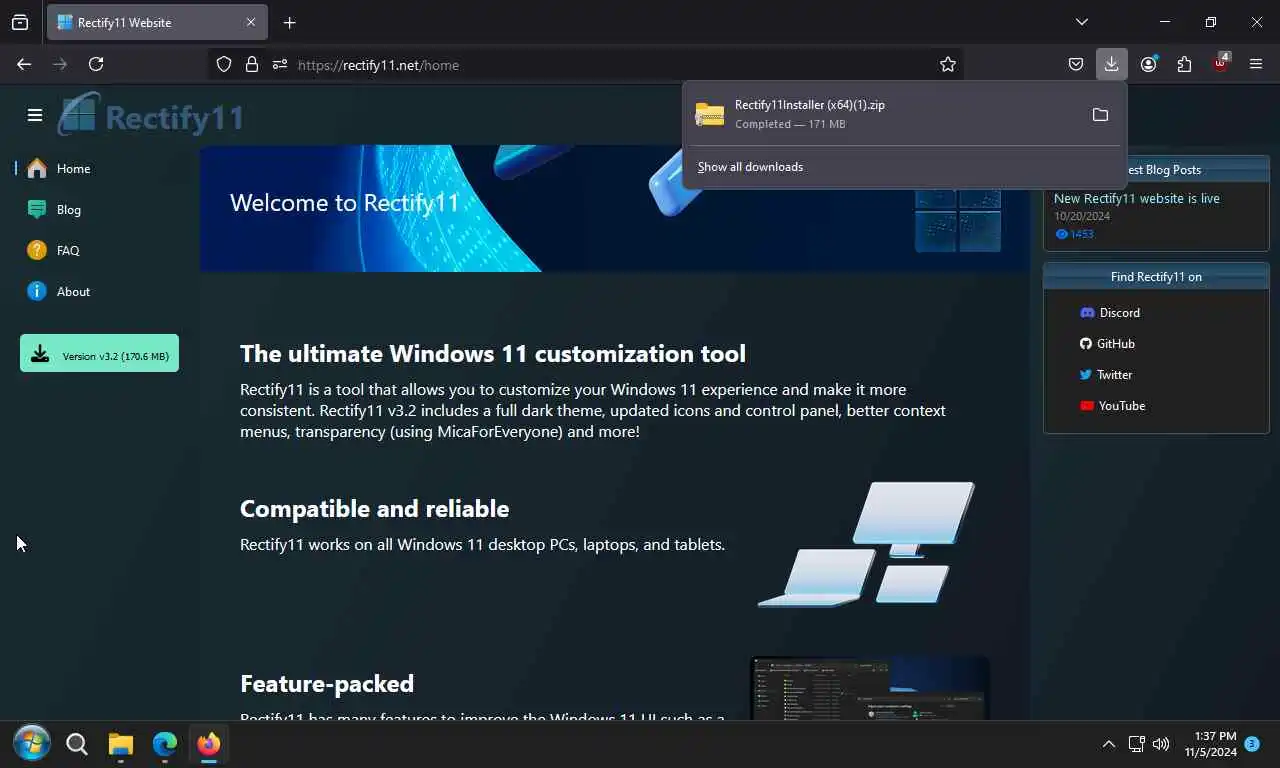Open site permissions icon in address bar
The height and width of the screenshot is (768, 1280).
click(280, 64)
